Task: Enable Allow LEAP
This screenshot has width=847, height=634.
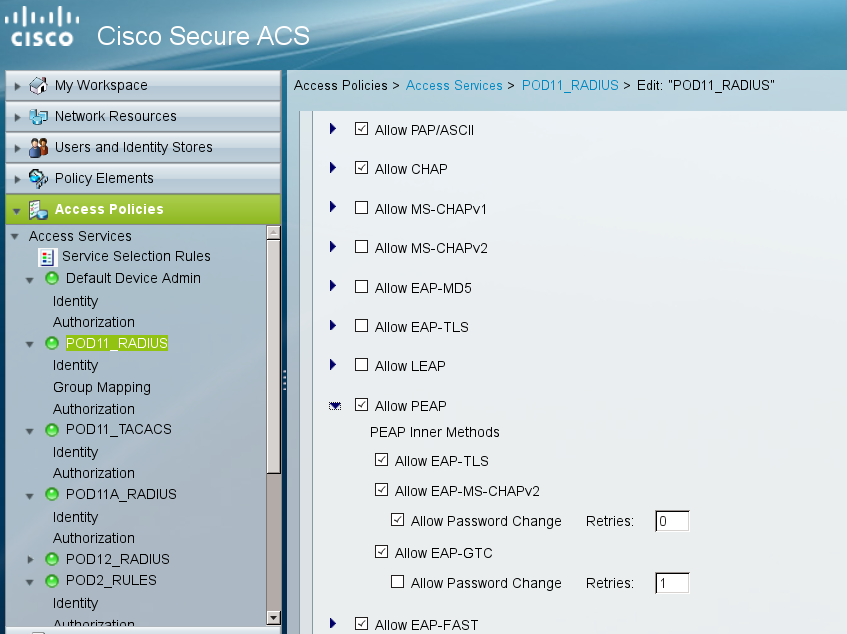Action: pos(361,365)
